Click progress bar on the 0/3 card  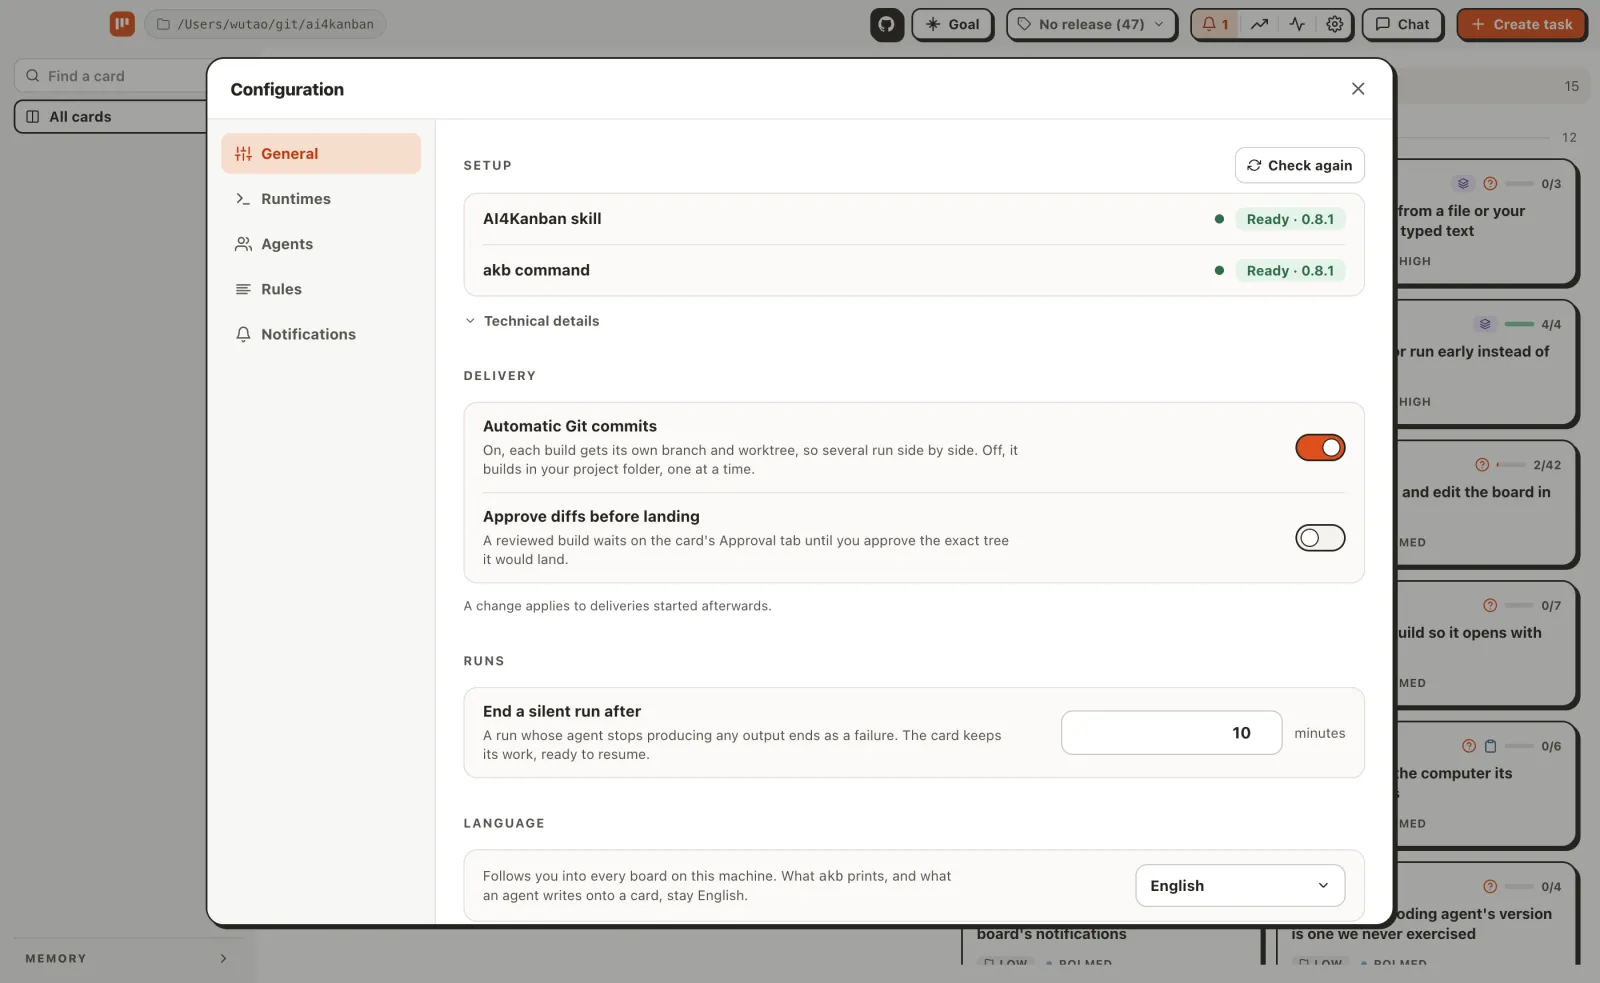pyautogui.click(x=1519, y=184)
